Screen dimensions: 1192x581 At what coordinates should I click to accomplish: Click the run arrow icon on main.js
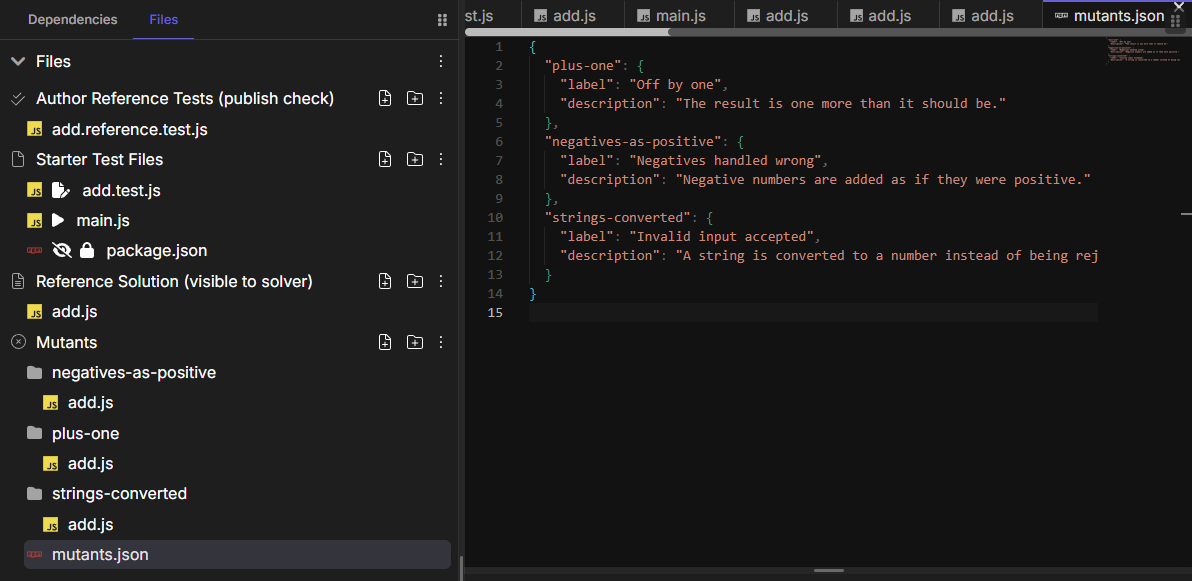pyautogui.click(x=59, y=221)
